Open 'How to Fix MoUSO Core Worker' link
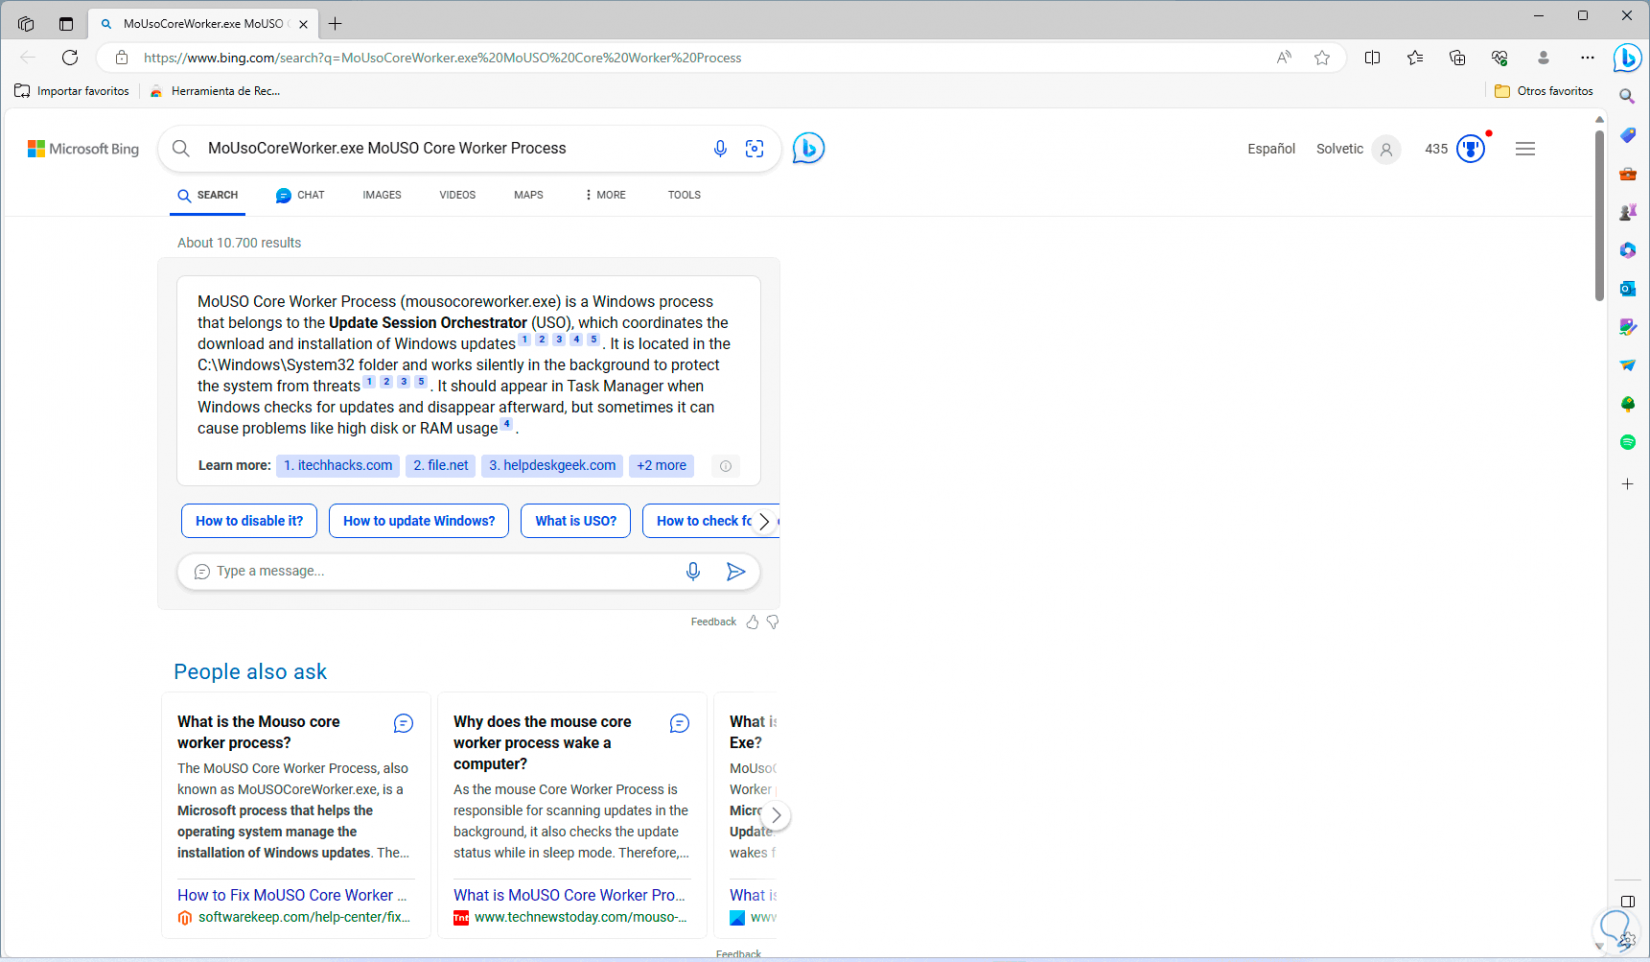Viewport: 1650px width, 962px height. [292, 895]
